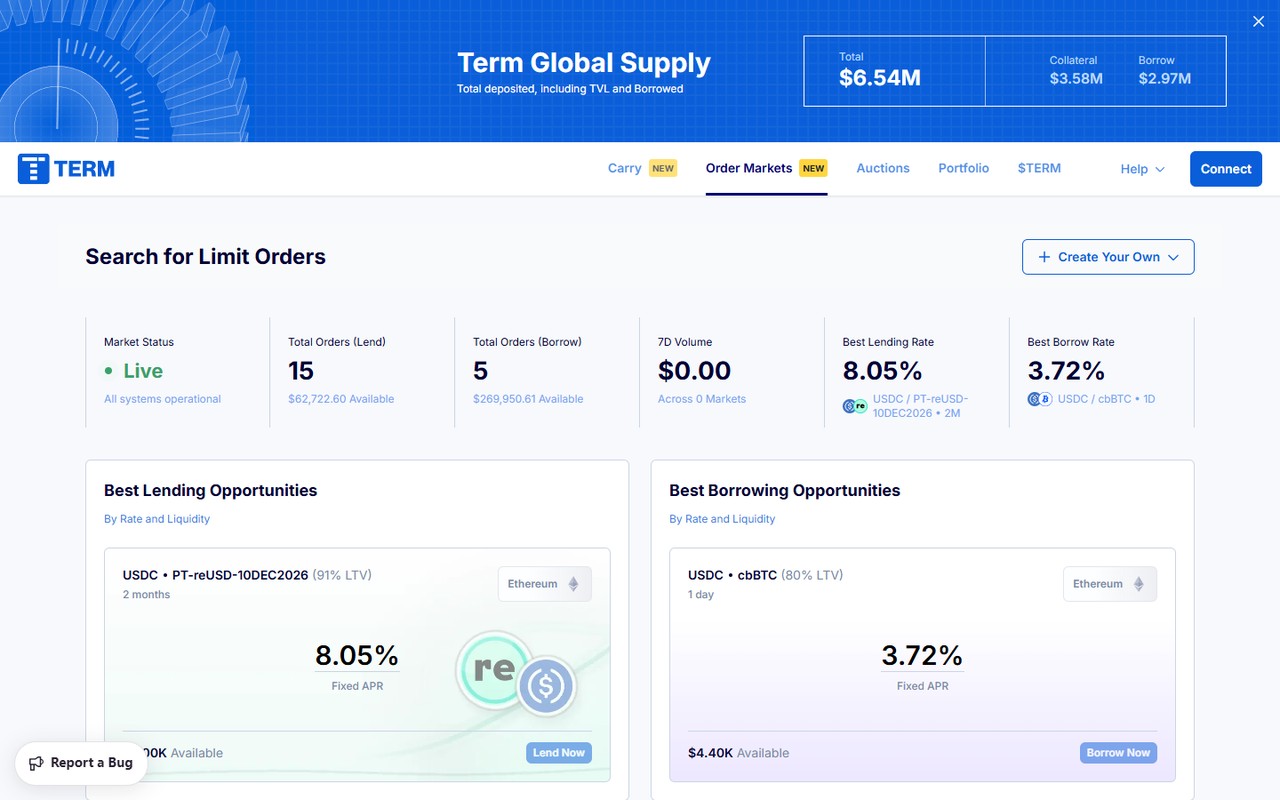Select the Order Markets tab
Image resolution: width=1280 pixels, height=800 pixels.
(x=766, y=168)
